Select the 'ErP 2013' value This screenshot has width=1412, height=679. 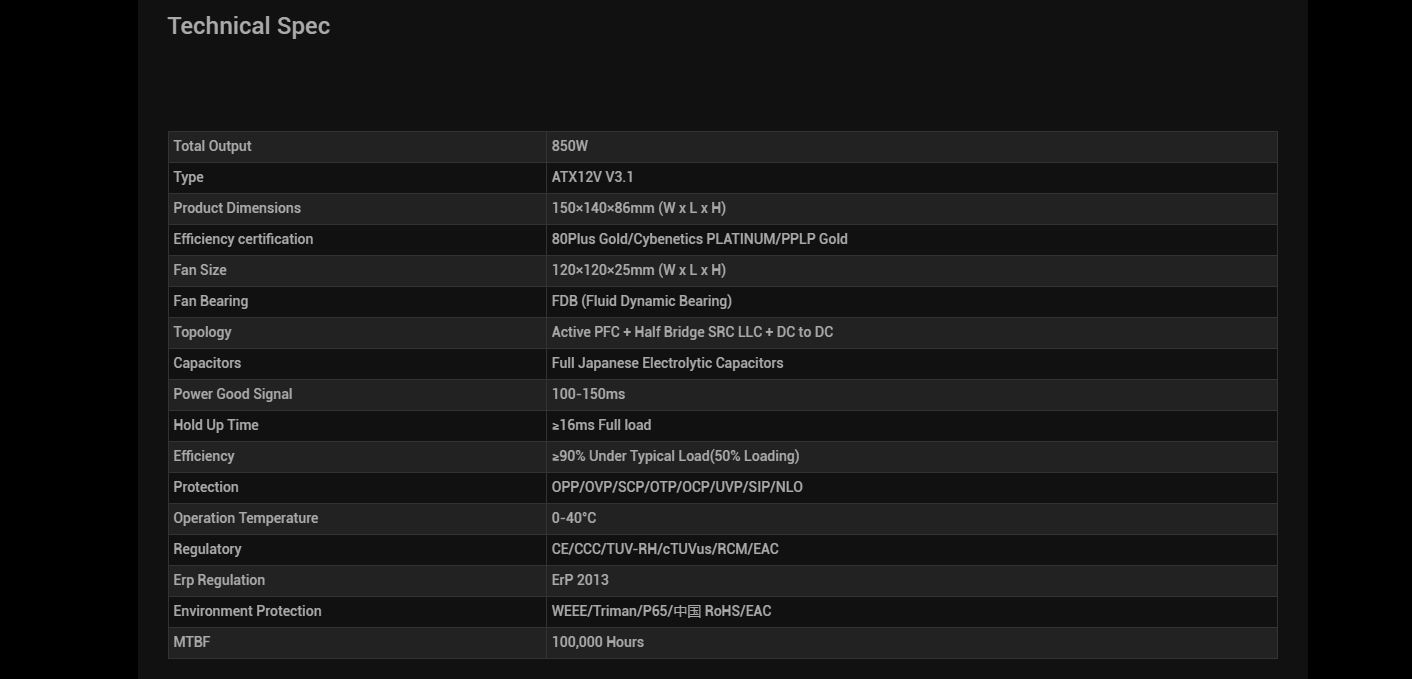(580, 580)
